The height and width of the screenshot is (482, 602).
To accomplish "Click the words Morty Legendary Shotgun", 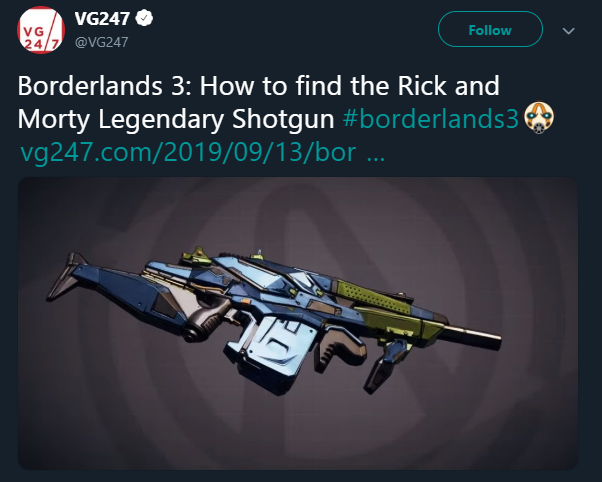I will point(176,119).
